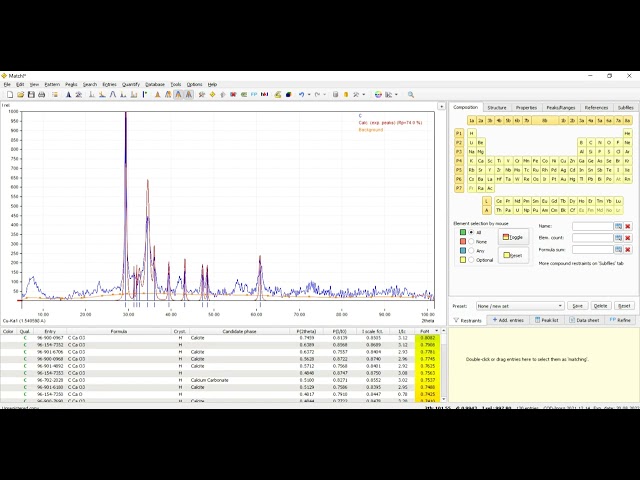Clear the Formula sum field with red X
The width and height of the screenshot is (640, 480).
coord(628,249)
